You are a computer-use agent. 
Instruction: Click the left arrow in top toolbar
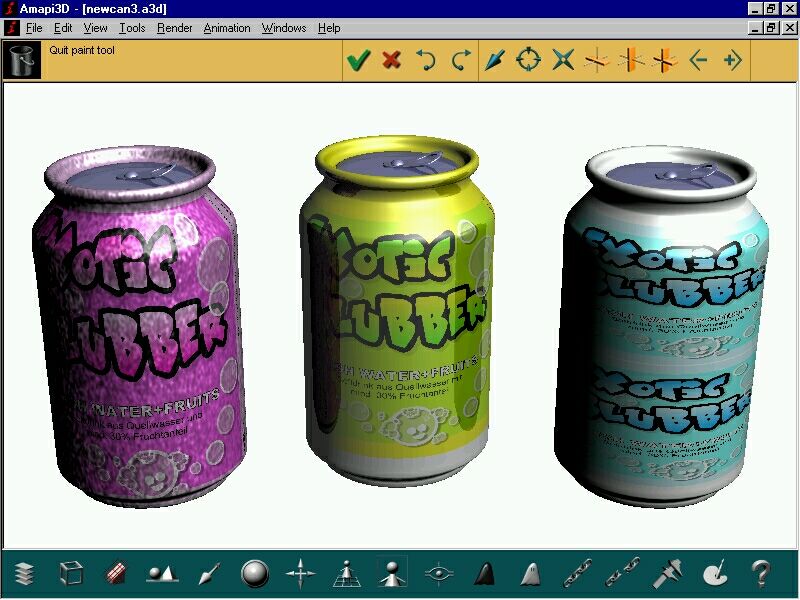point(698,61)
